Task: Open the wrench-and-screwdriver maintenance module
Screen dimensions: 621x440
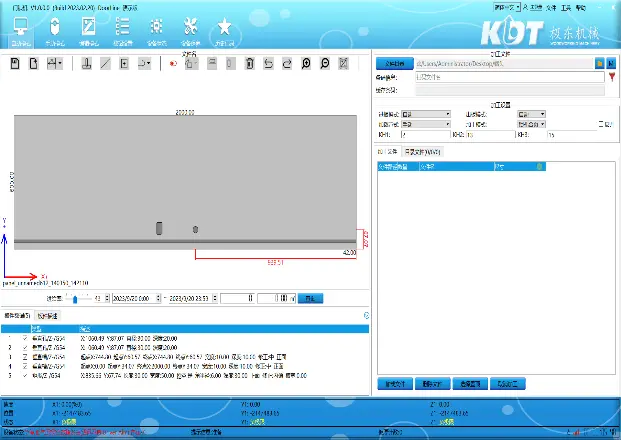Action: (x=190, y=32)
